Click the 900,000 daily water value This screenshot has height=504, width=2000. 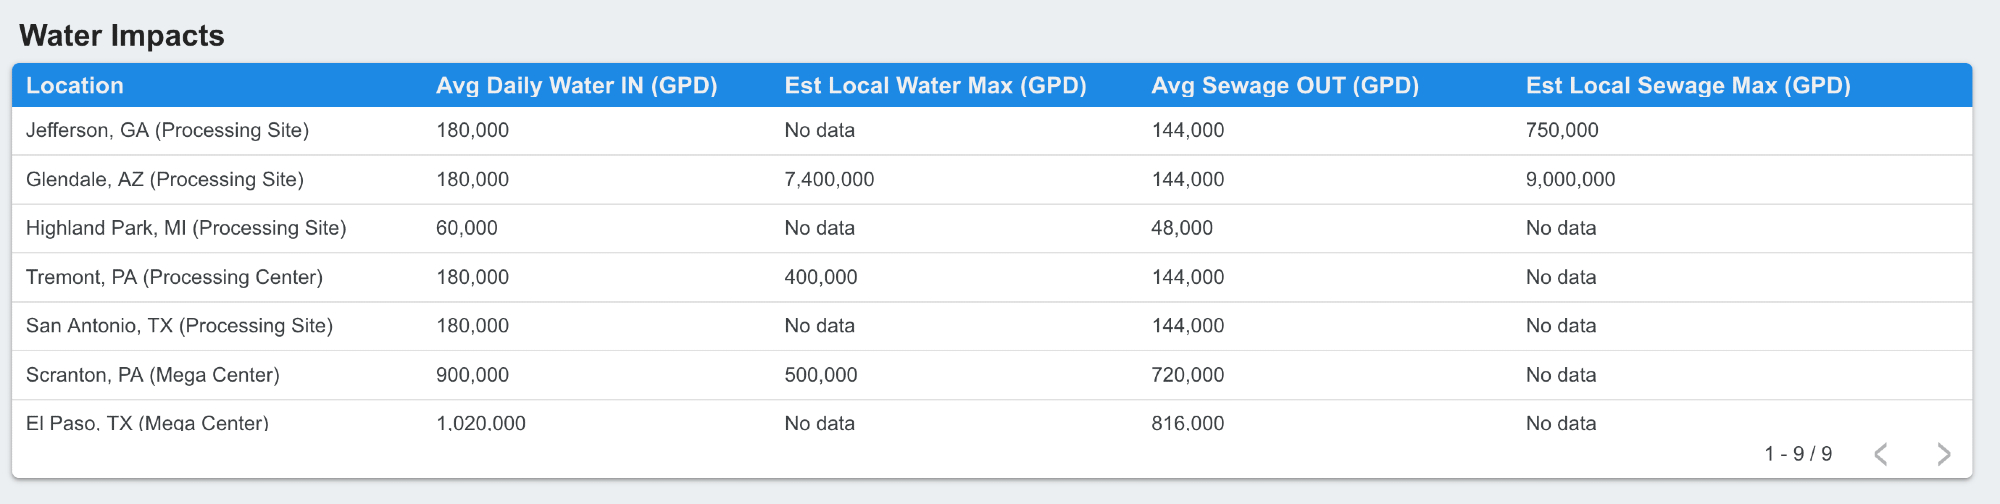[x=472, y=375]
